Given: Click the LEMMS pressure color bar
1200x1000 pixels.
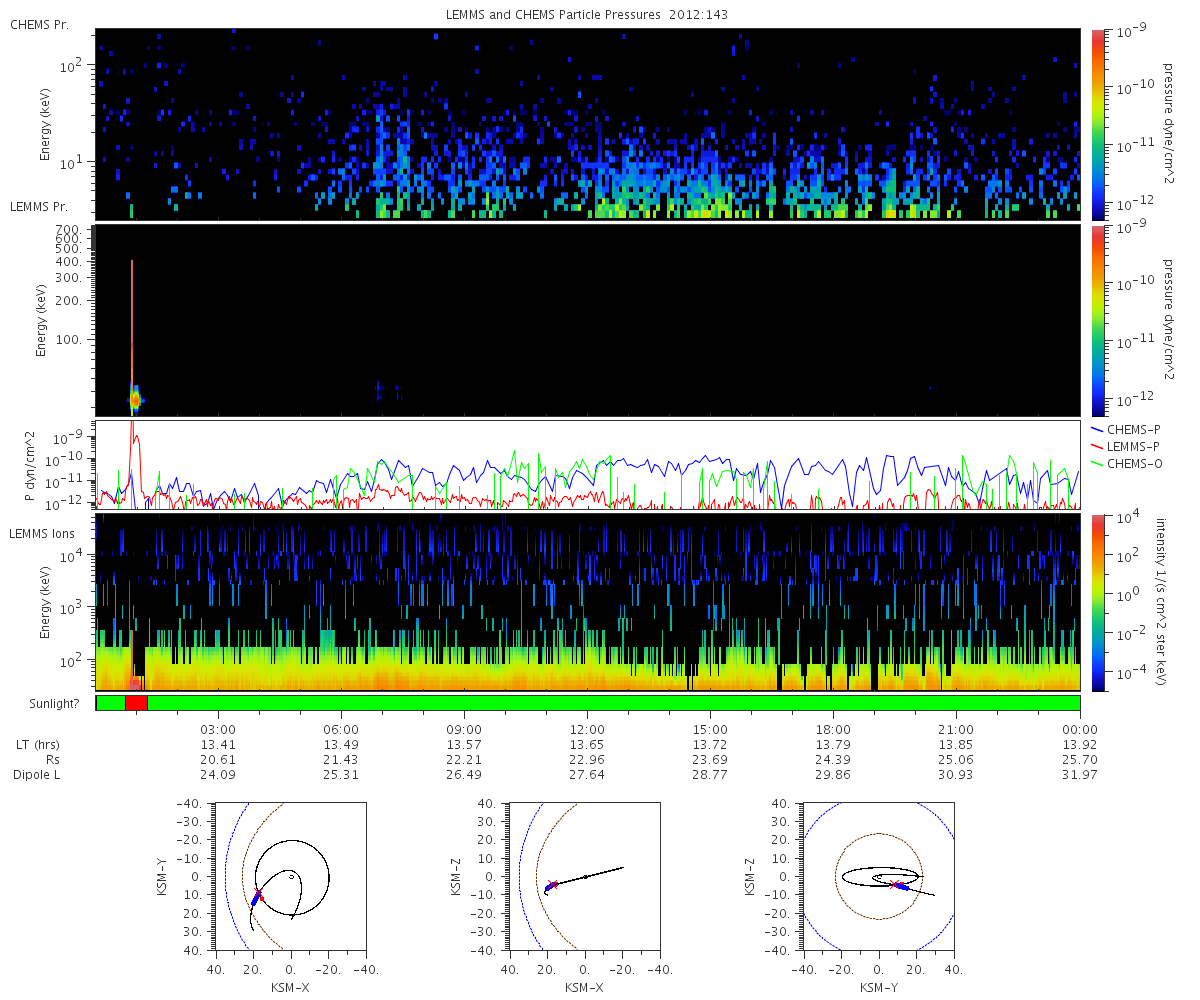Looking at the screenshot, I should click(1098, 320).
